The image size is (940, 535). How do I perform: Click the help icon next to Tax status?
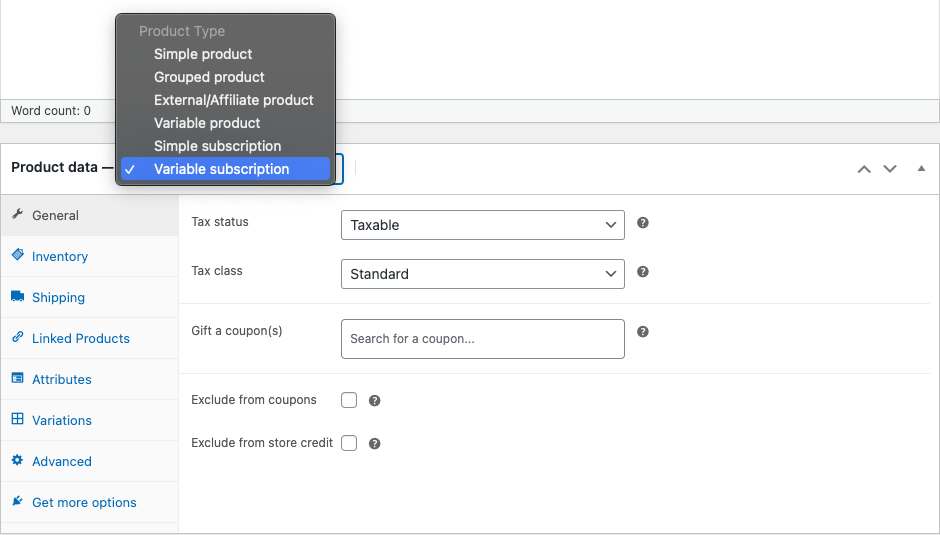643,223
